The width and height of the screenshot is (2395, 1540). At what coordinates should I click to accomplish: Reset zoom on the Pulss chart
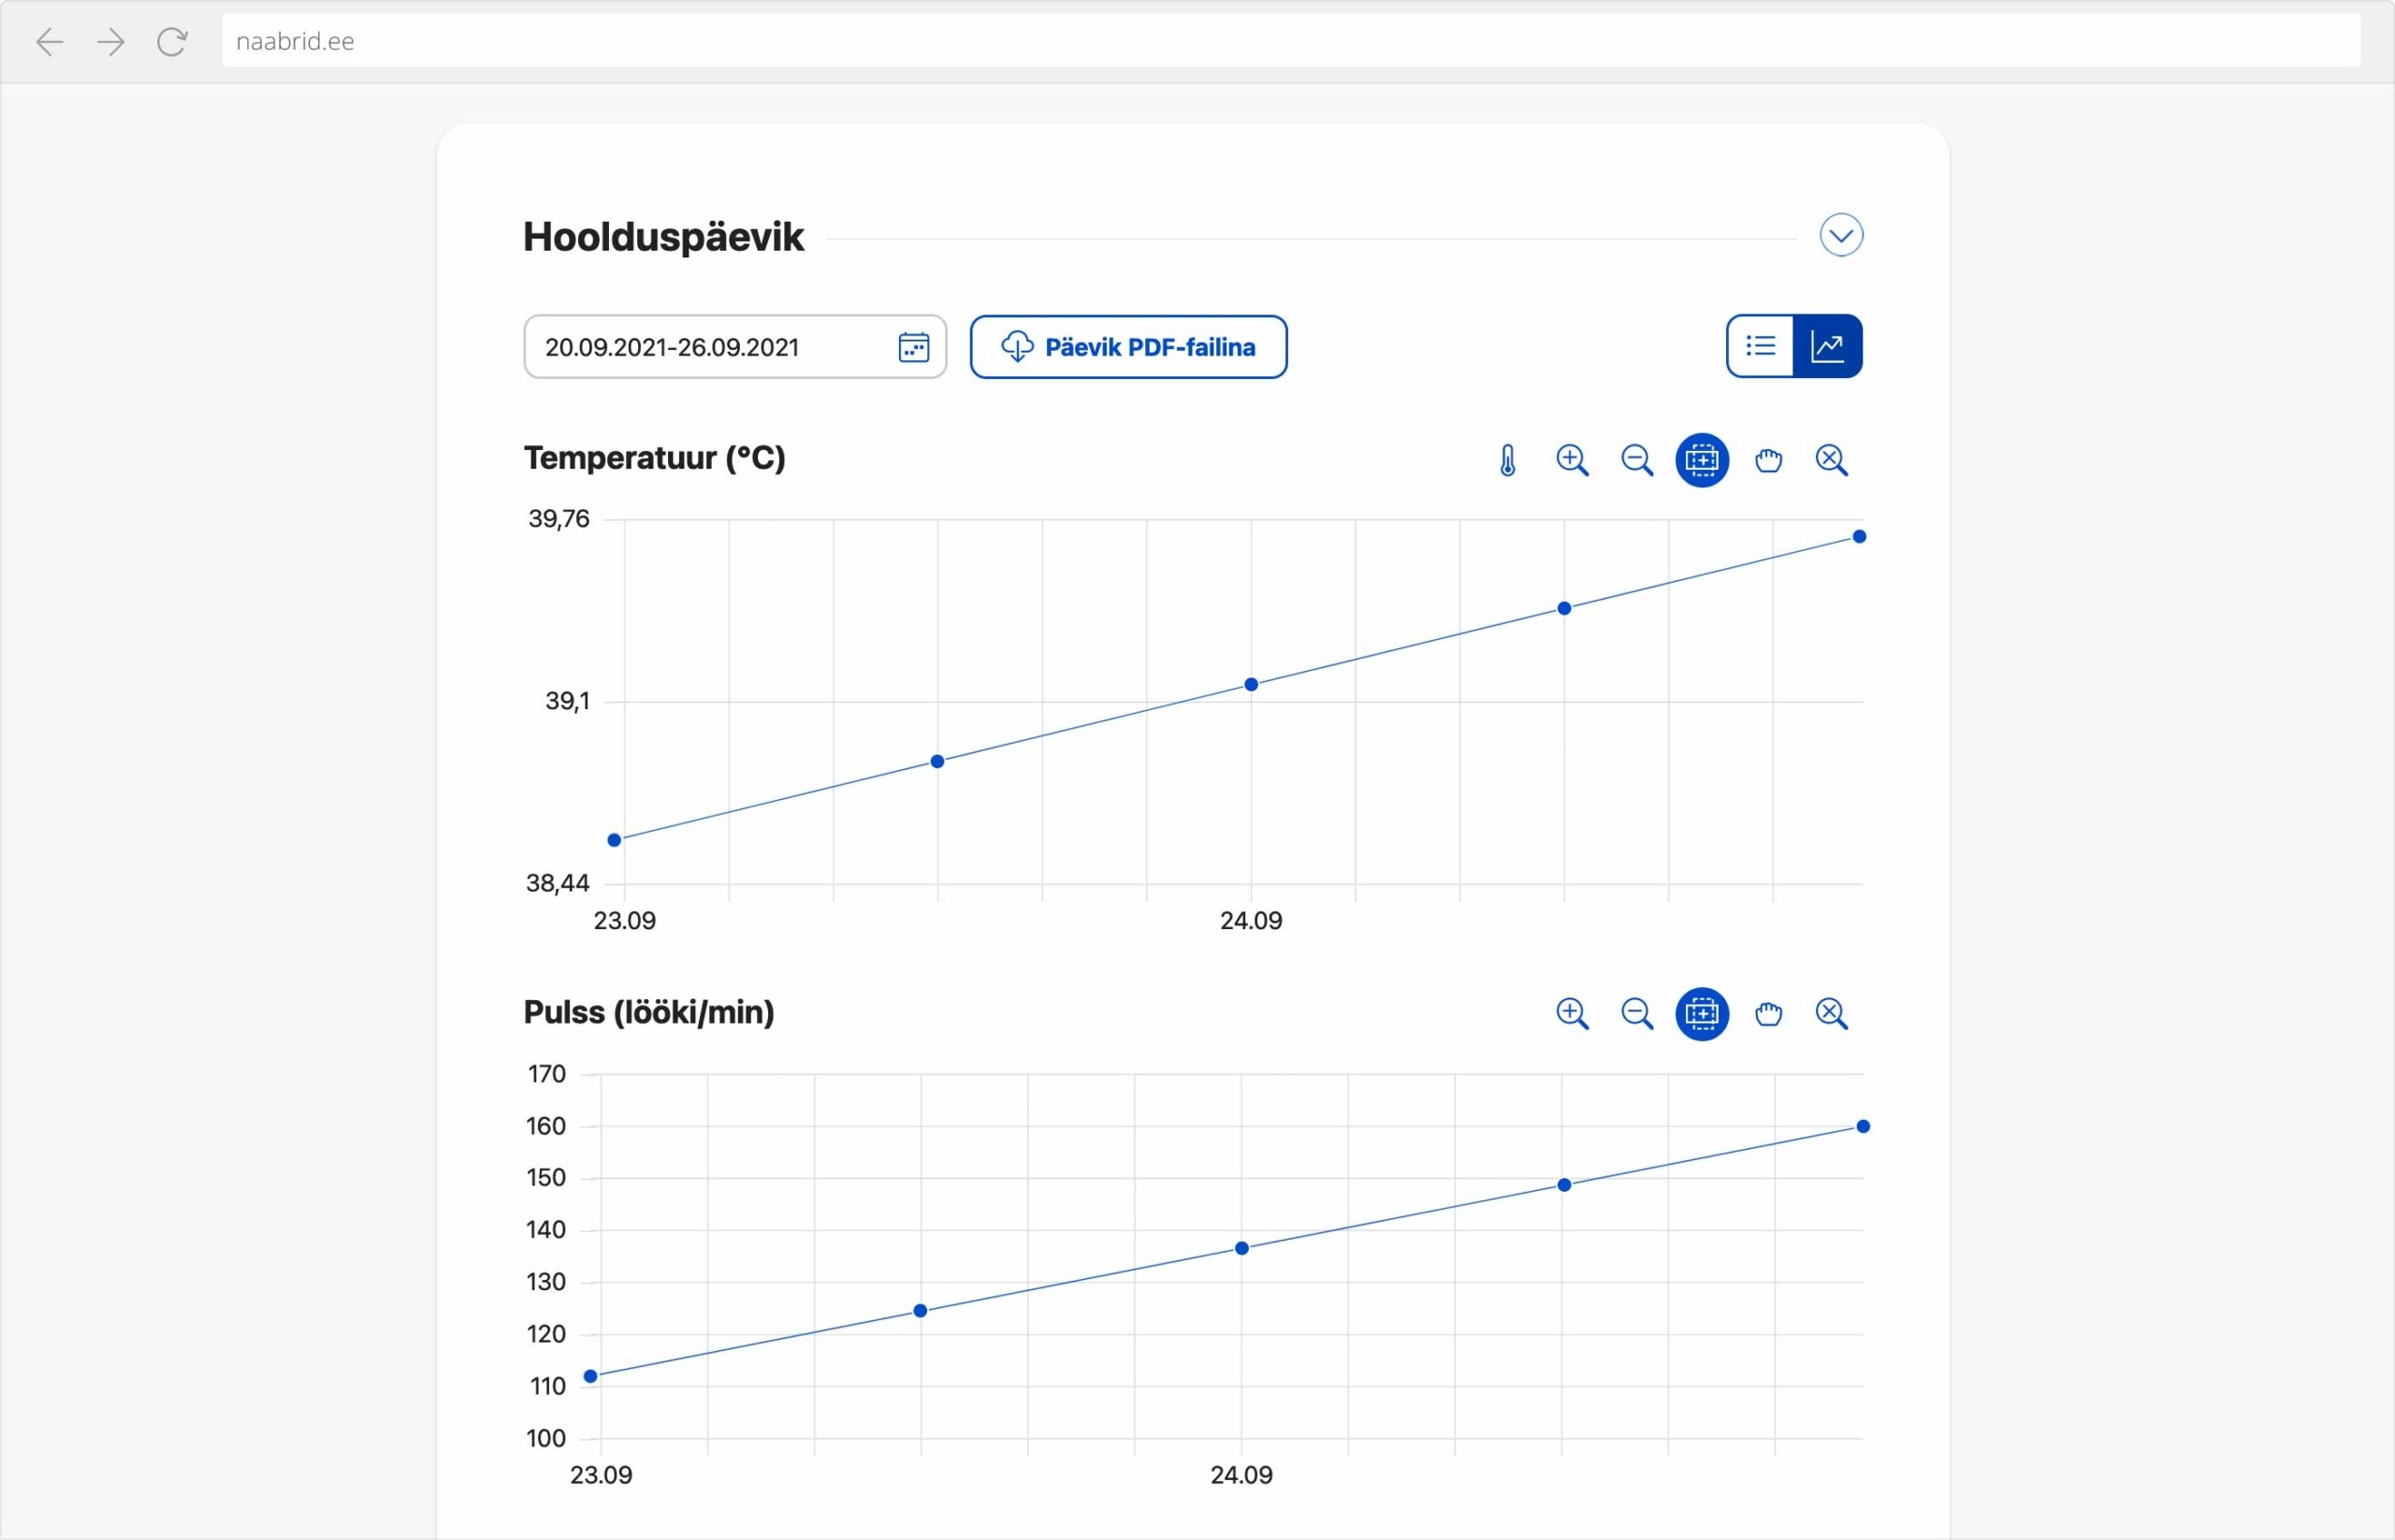tap(1832, 1013)
